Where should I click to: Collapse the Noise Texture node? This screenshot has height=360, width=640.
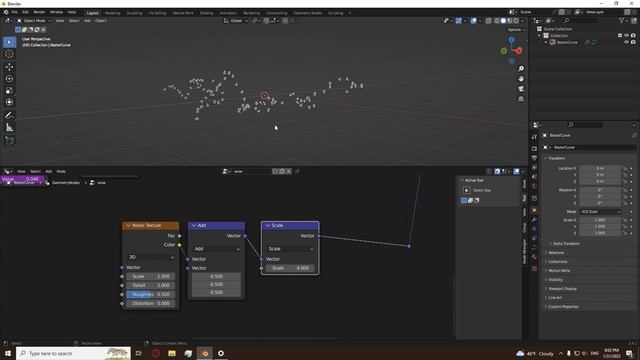[128, 225]
